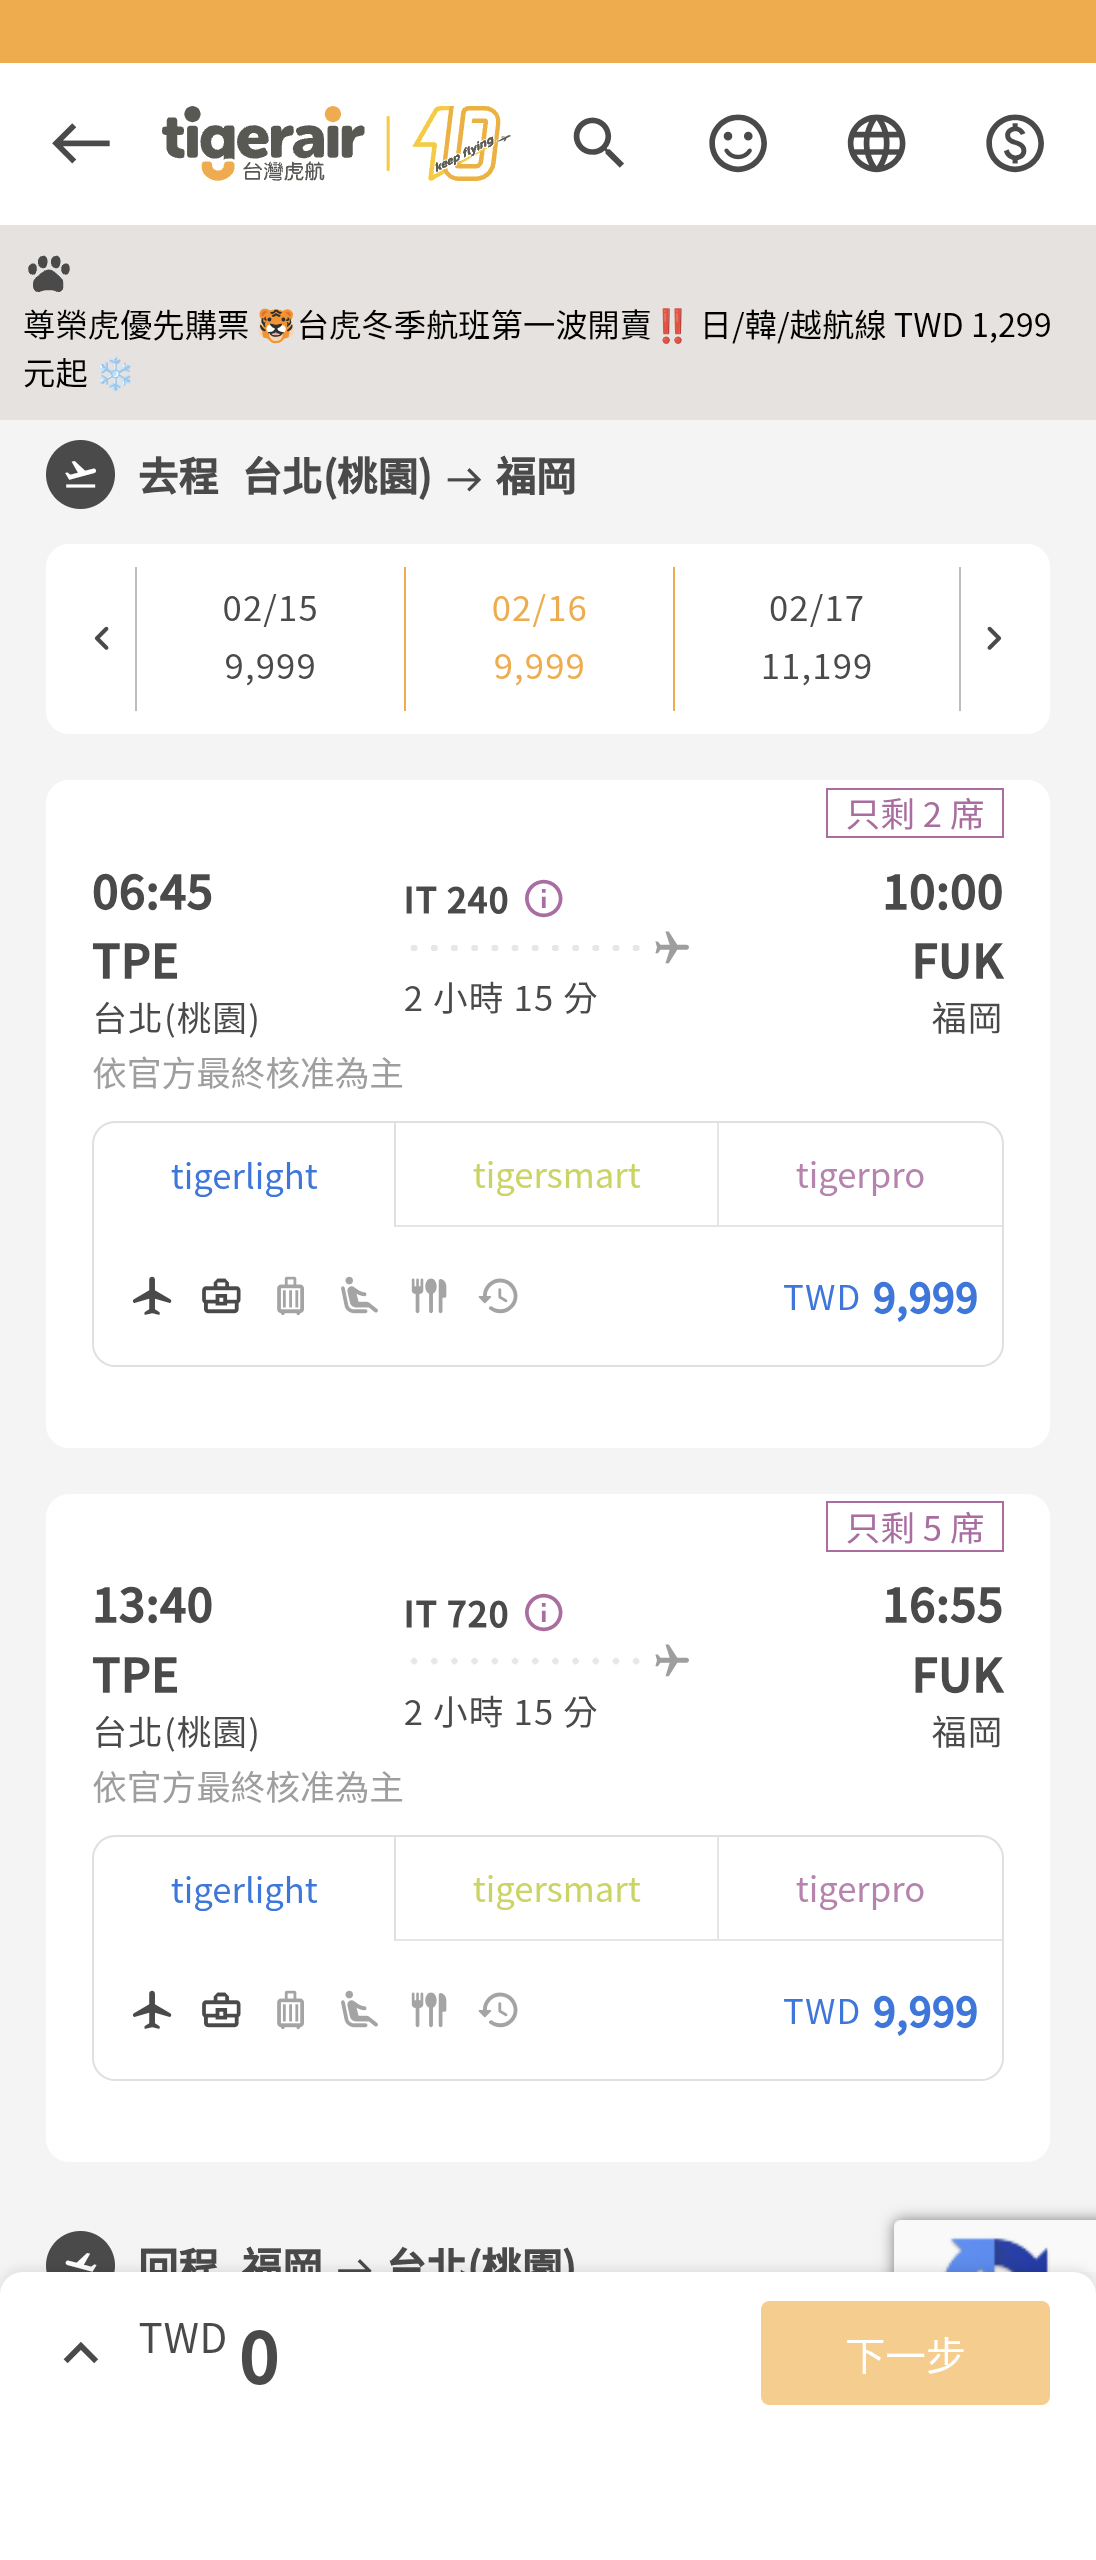The width and height of the screenshot is (1096, 2560).
Task: Select TWD 9,999 price for IT 720
Action: tap(880, 2011)
